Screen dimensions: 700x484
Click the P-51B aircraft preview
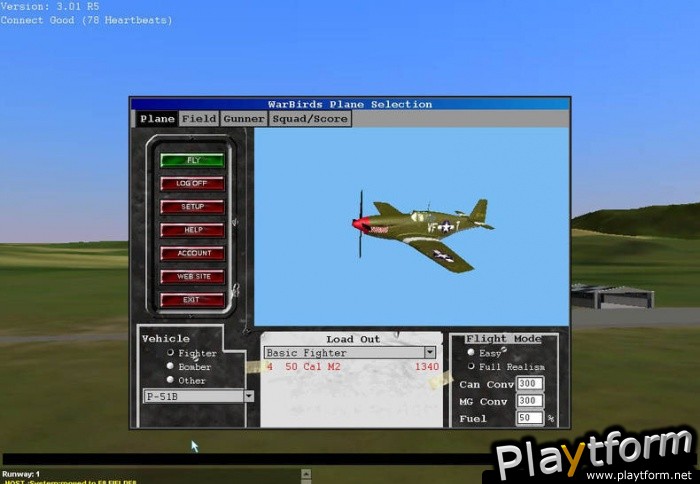[x=422, y=231]
